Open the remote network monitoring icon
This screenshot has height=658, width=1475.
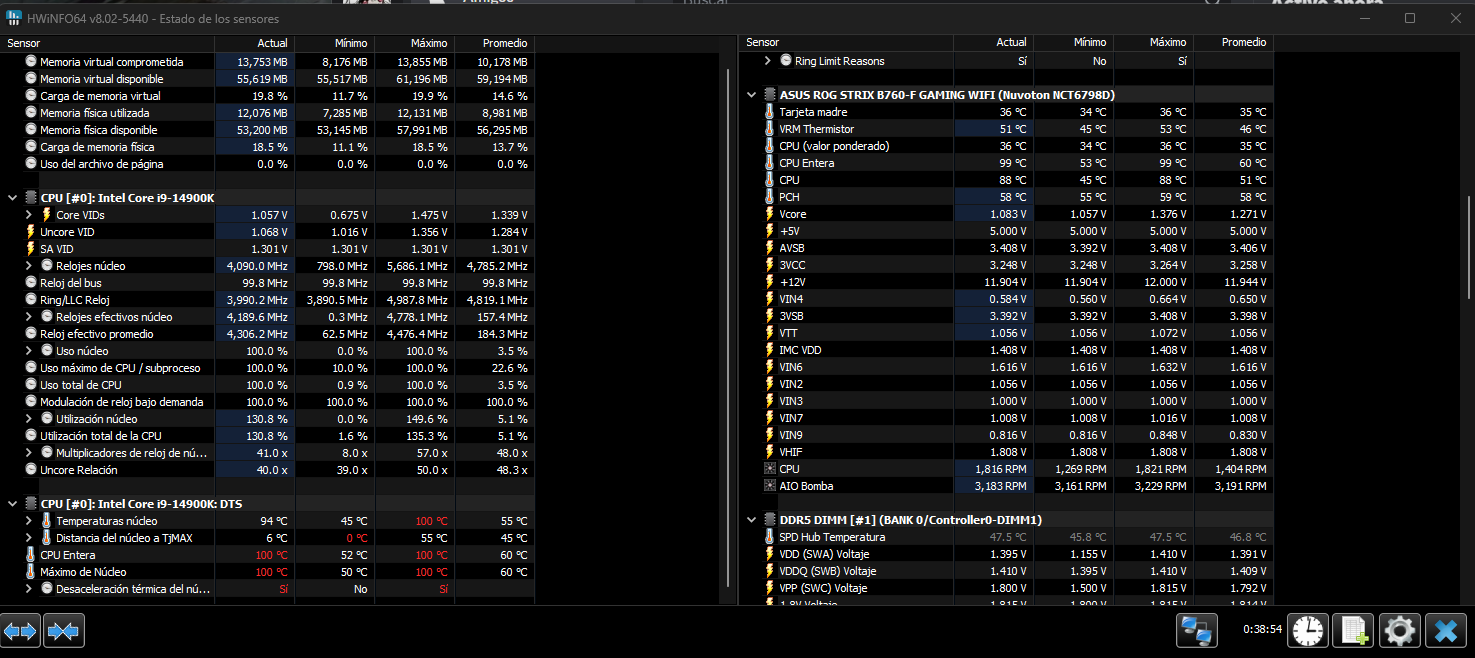pyautogui.click(x=1196, y=631)
